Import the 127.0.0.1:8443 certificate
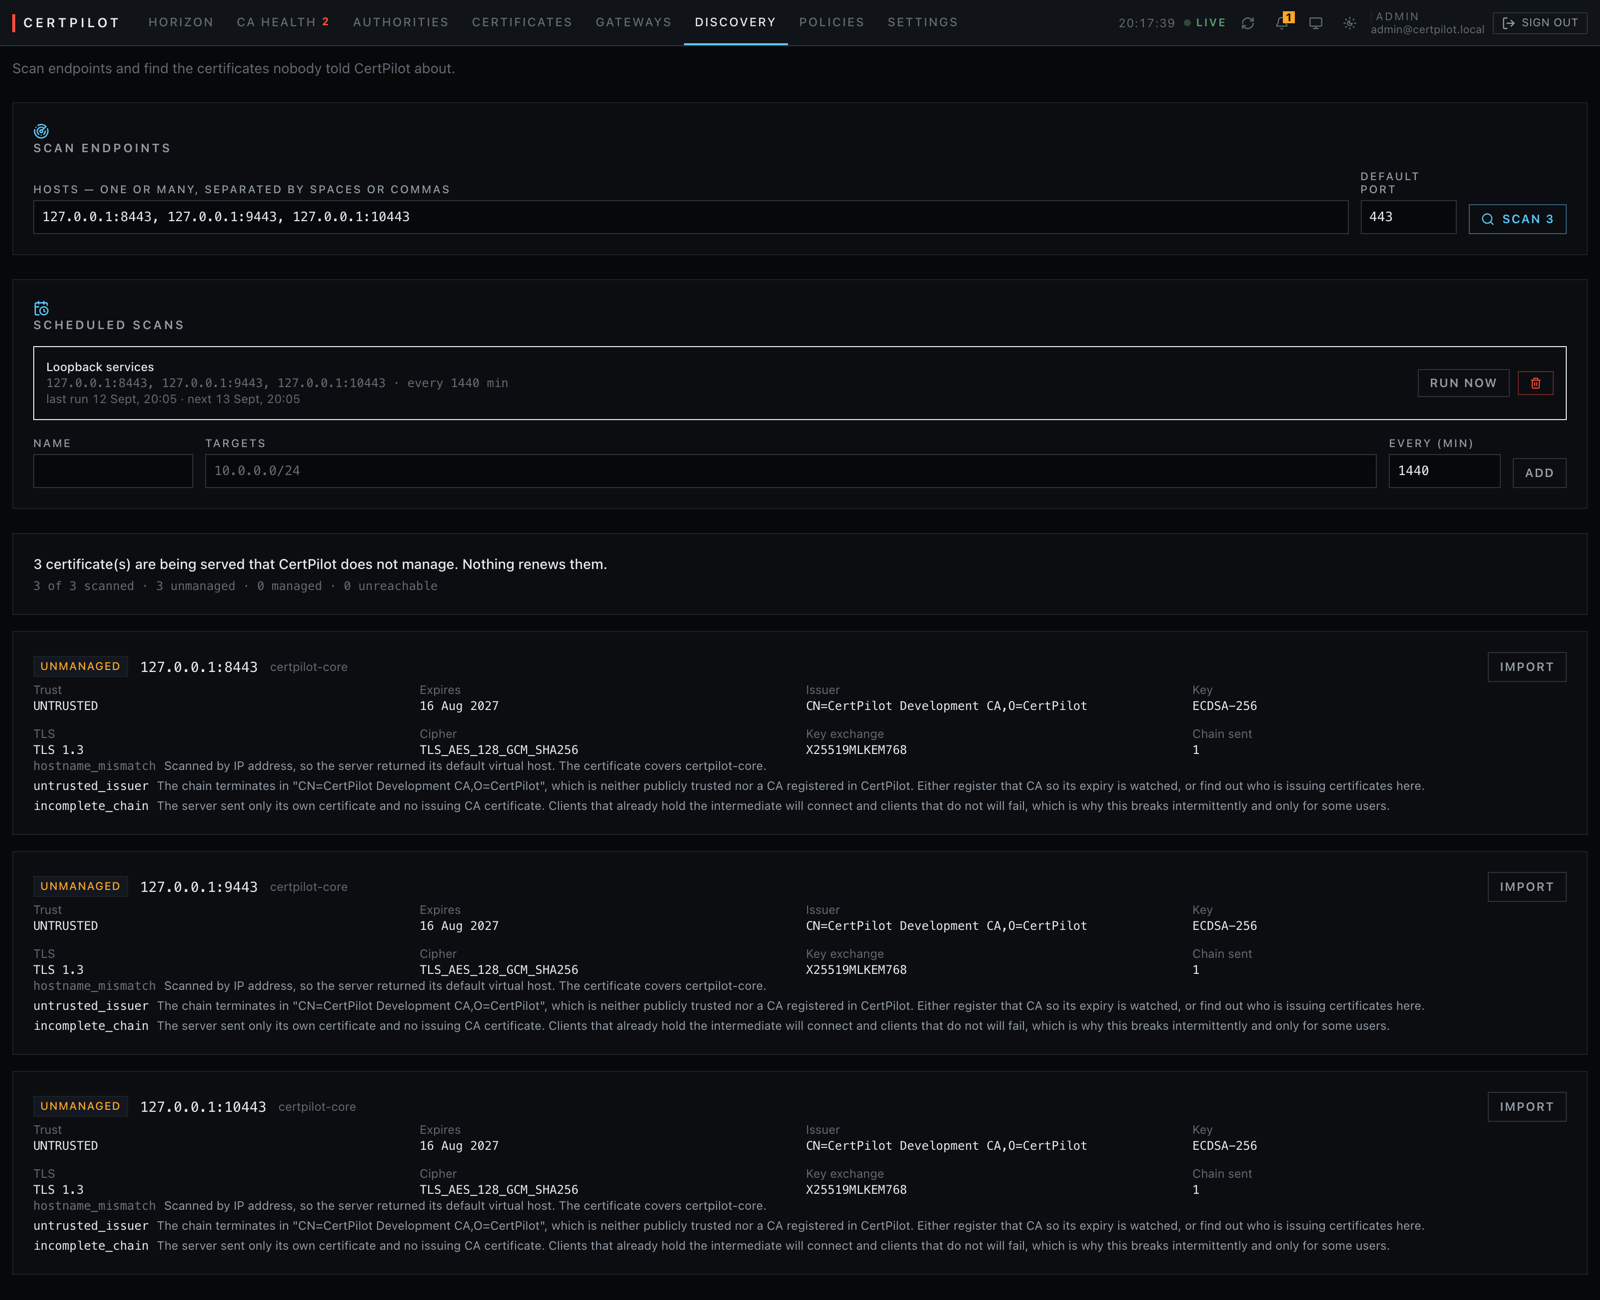Screen dimensions: 1600x1300 (x=1527, y=667)
